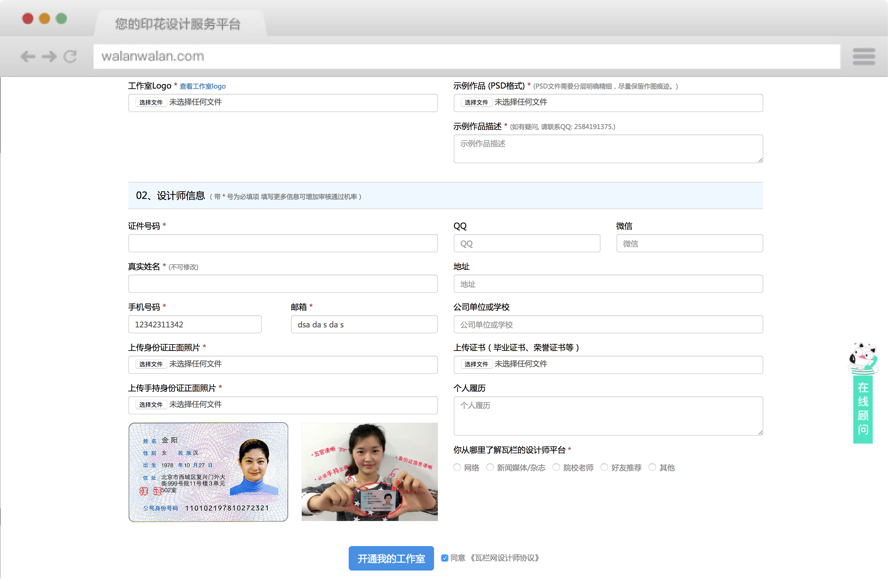This screenshot has height=580, width=889.
Task: Click the QQ input field
Action: 527,243
